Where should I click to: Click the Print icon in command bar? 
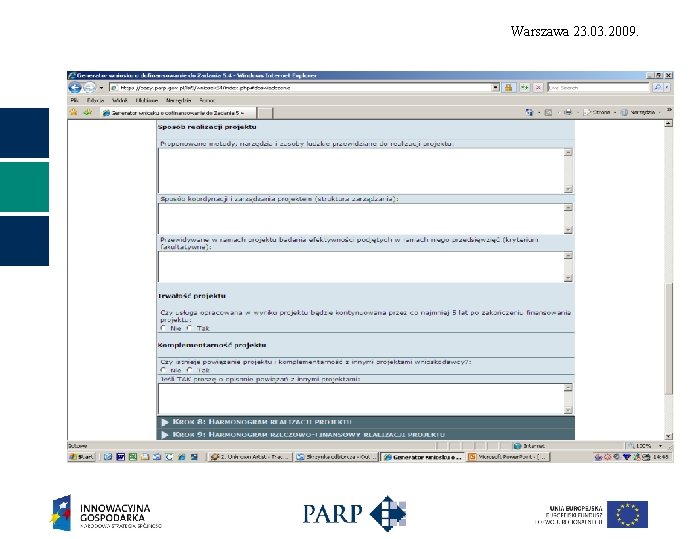(x=567, y=113)
